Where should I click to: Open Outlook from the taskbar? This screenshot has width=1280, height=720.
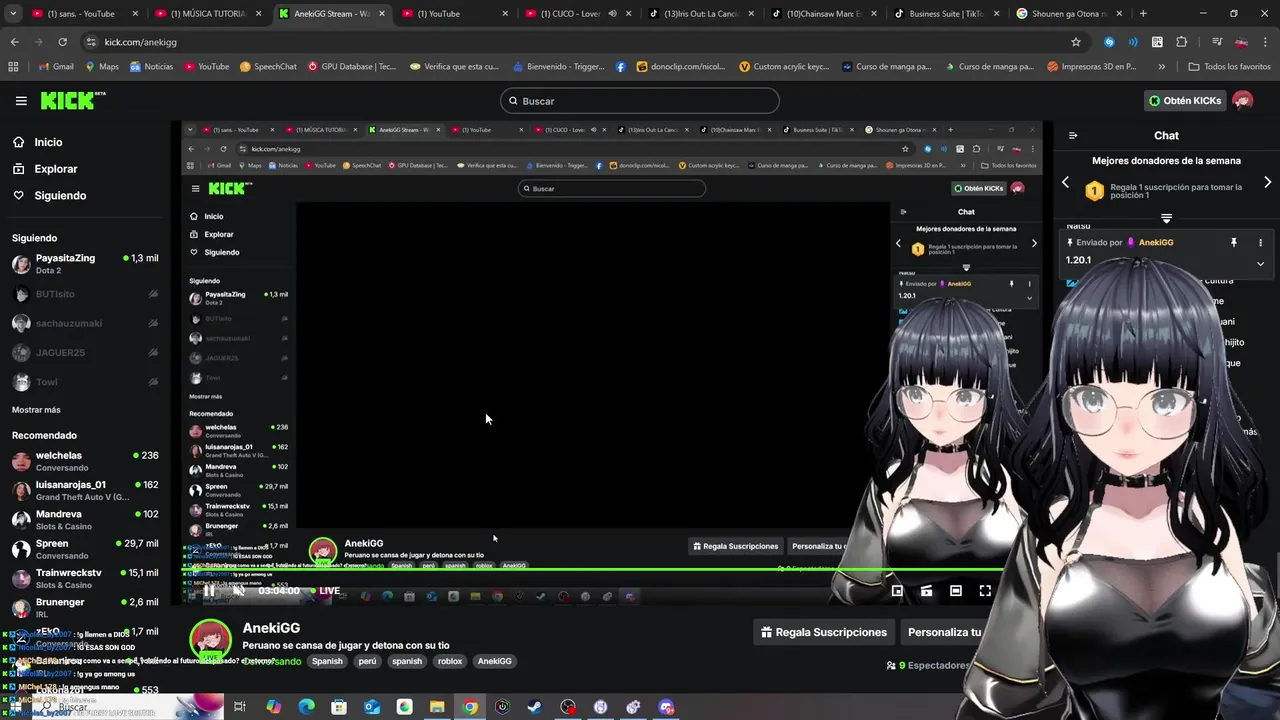coord(372,707)
